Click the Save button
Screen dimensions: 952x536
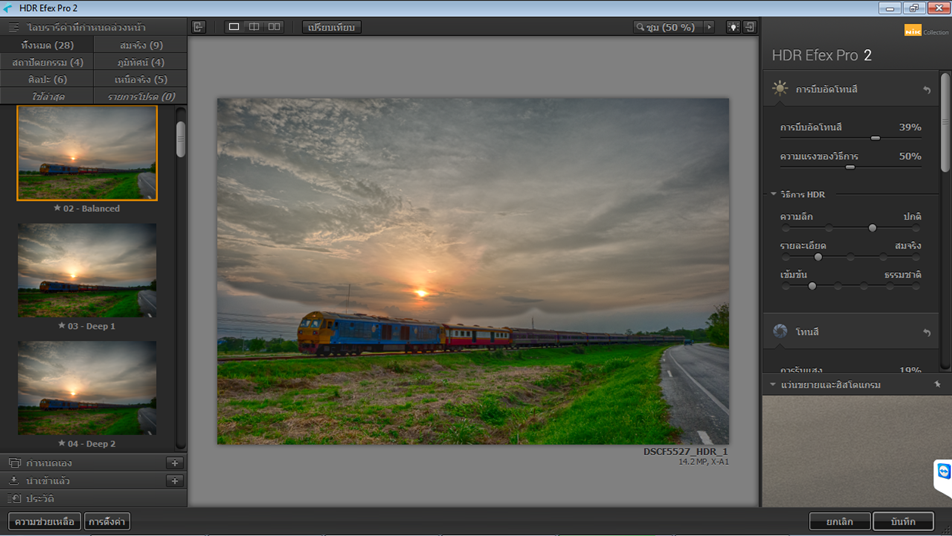tap(903, 521)
